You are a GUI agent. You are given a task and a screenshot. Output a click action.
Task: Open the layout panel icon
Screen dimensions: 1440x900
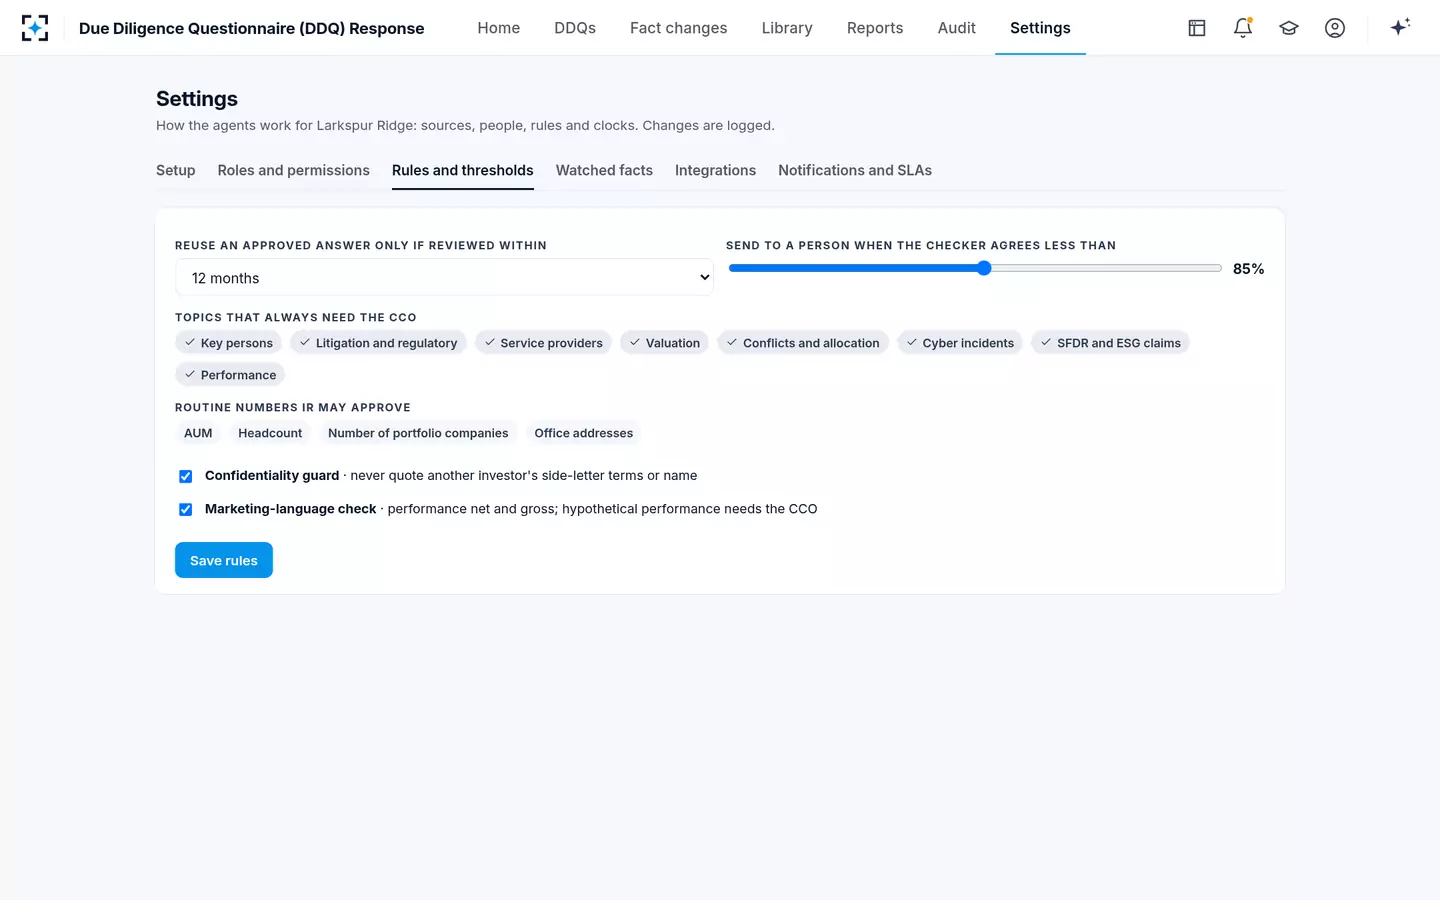click(1197, 28)
